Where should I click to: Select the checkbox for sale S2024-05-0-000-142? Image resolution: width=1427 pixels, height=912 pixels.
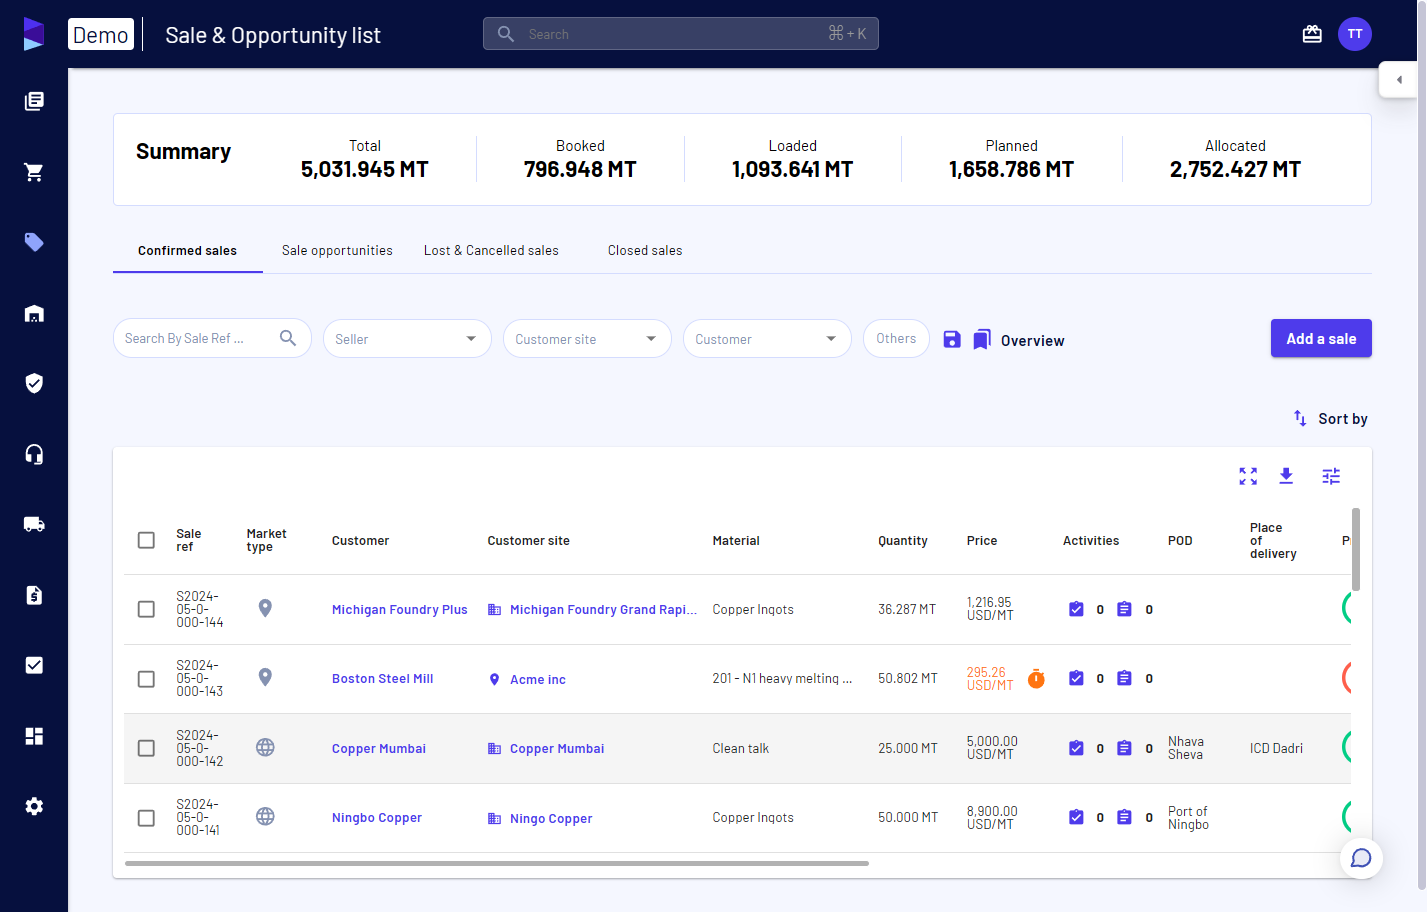[146, 748]
